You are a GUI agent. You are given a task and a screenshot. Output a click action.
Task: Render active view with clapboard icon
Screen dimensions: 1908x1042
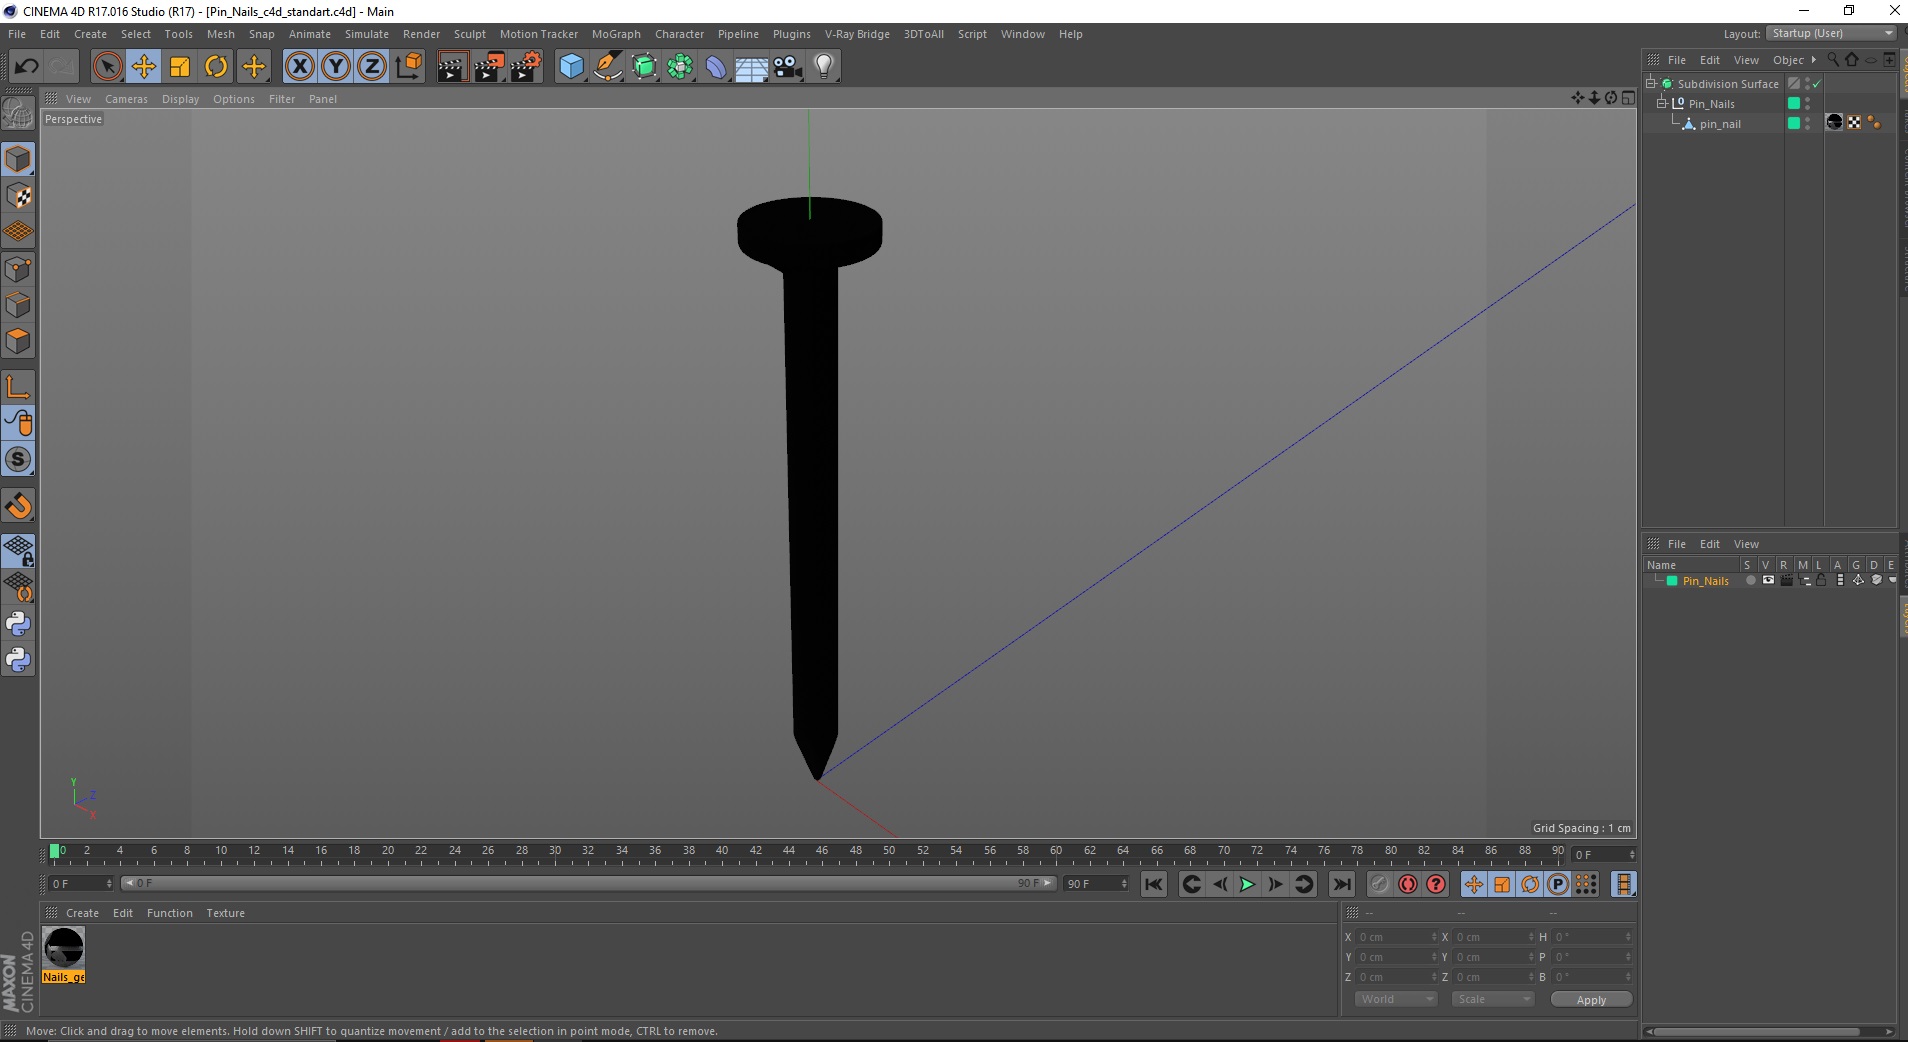coord(452,67)
